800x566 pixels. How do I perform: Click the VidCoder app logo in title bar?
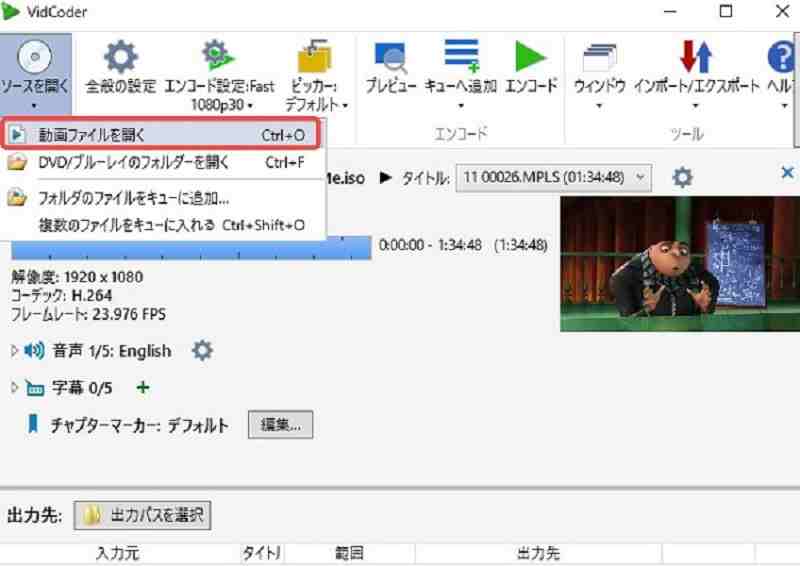10,11
